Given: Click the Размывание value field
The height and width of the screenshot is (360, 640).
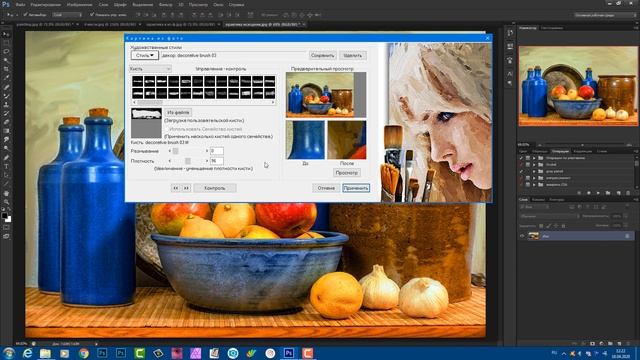Looking at the screenshot, I should [x=217, y=151].
